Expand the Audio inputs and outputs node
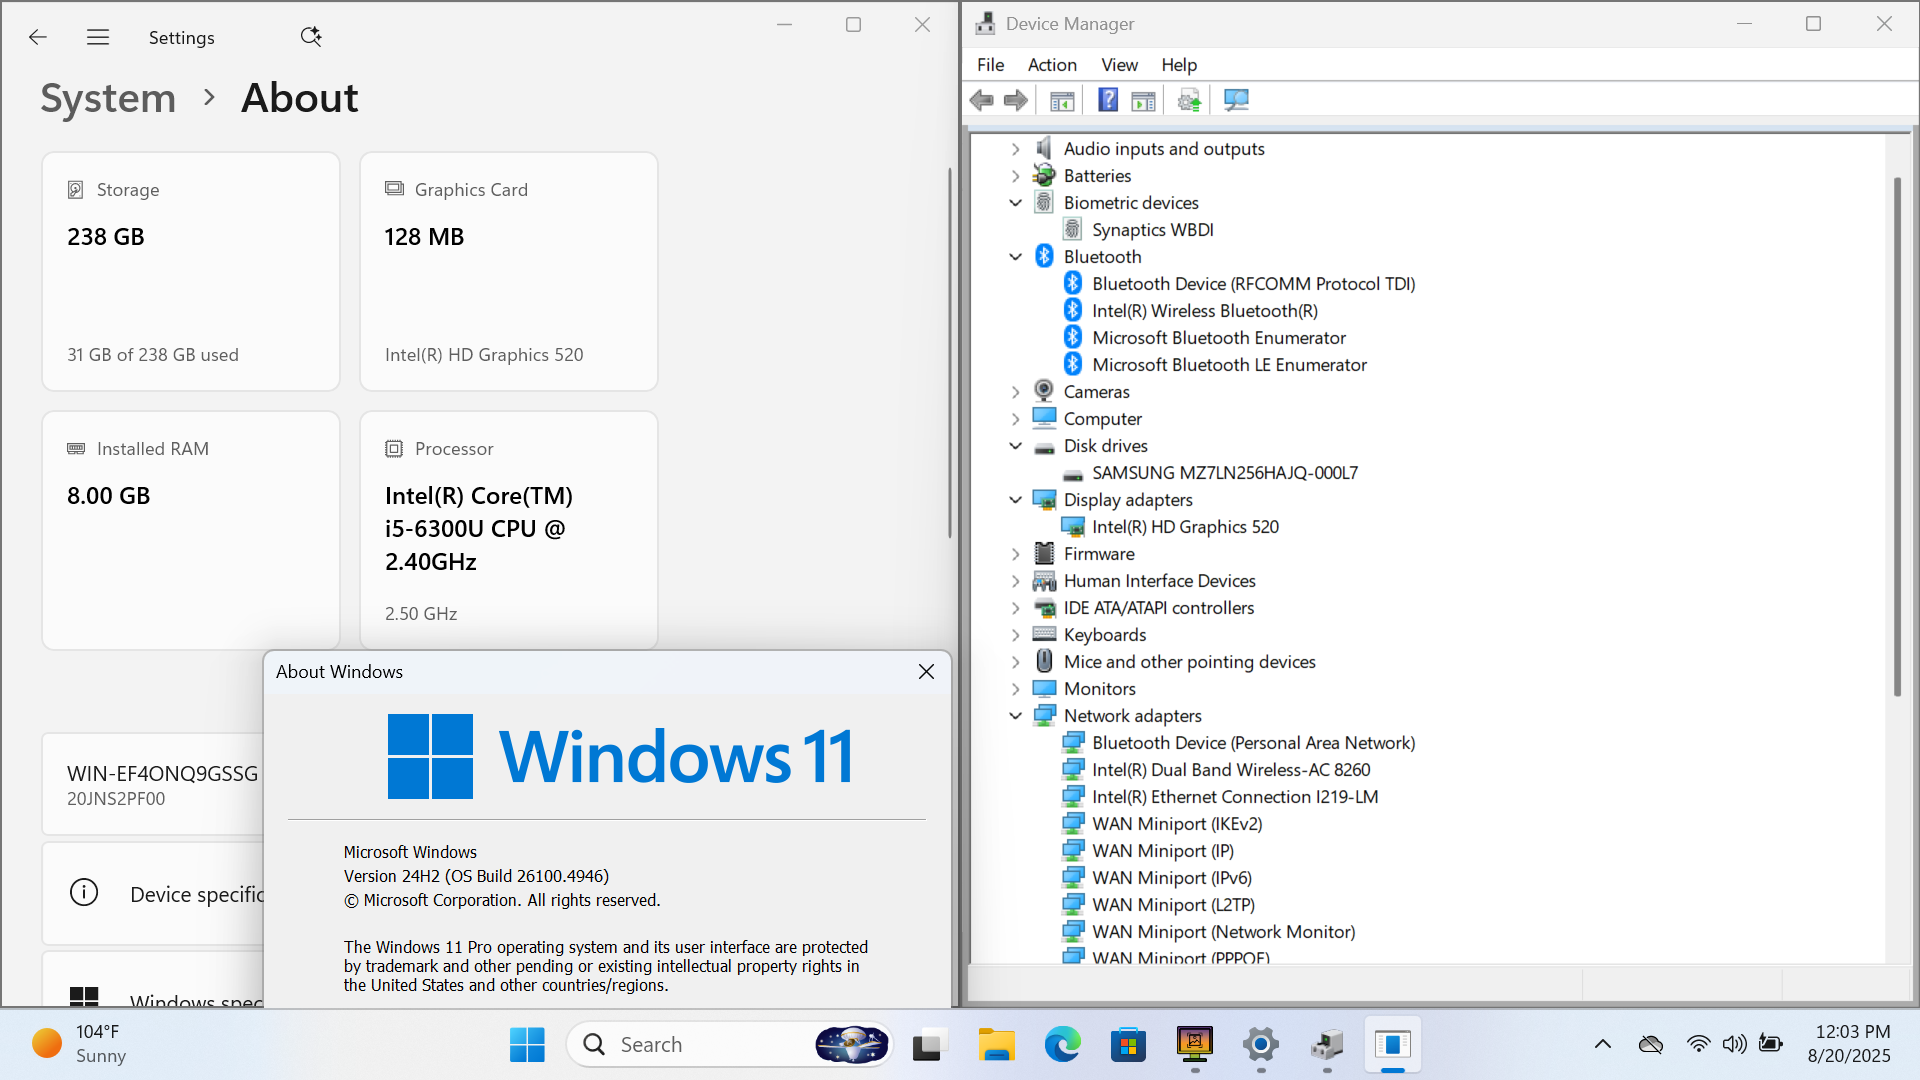The height and width of the screenshot is (1080, 1920). (x=1016, y=149)
